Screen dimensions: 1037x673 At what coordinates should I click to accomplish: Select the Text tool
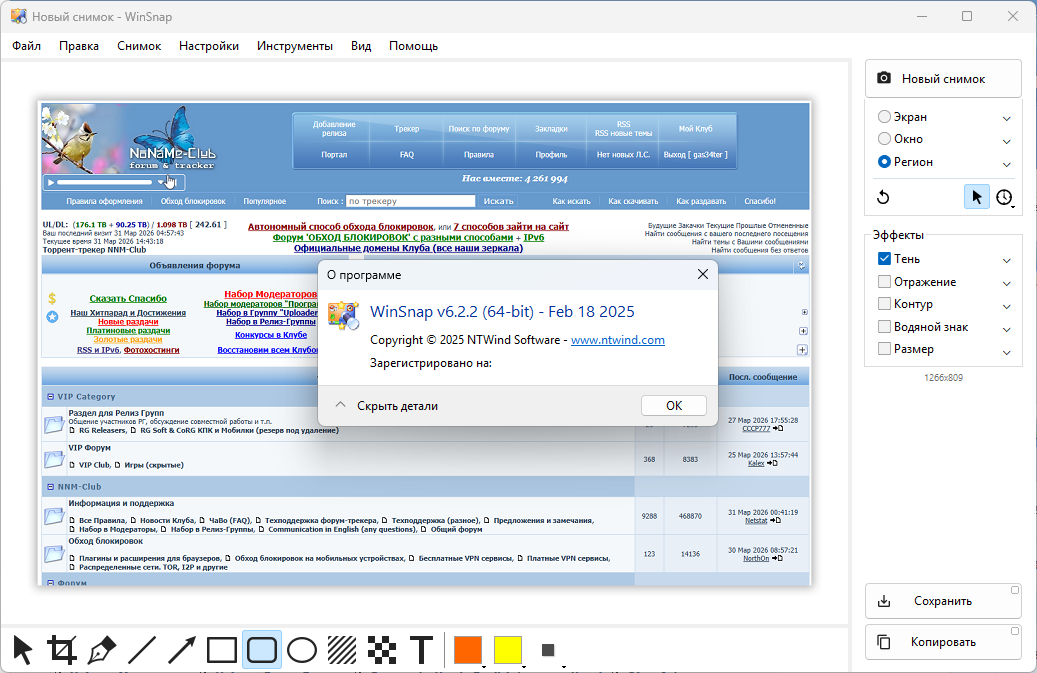coord(422,651)
